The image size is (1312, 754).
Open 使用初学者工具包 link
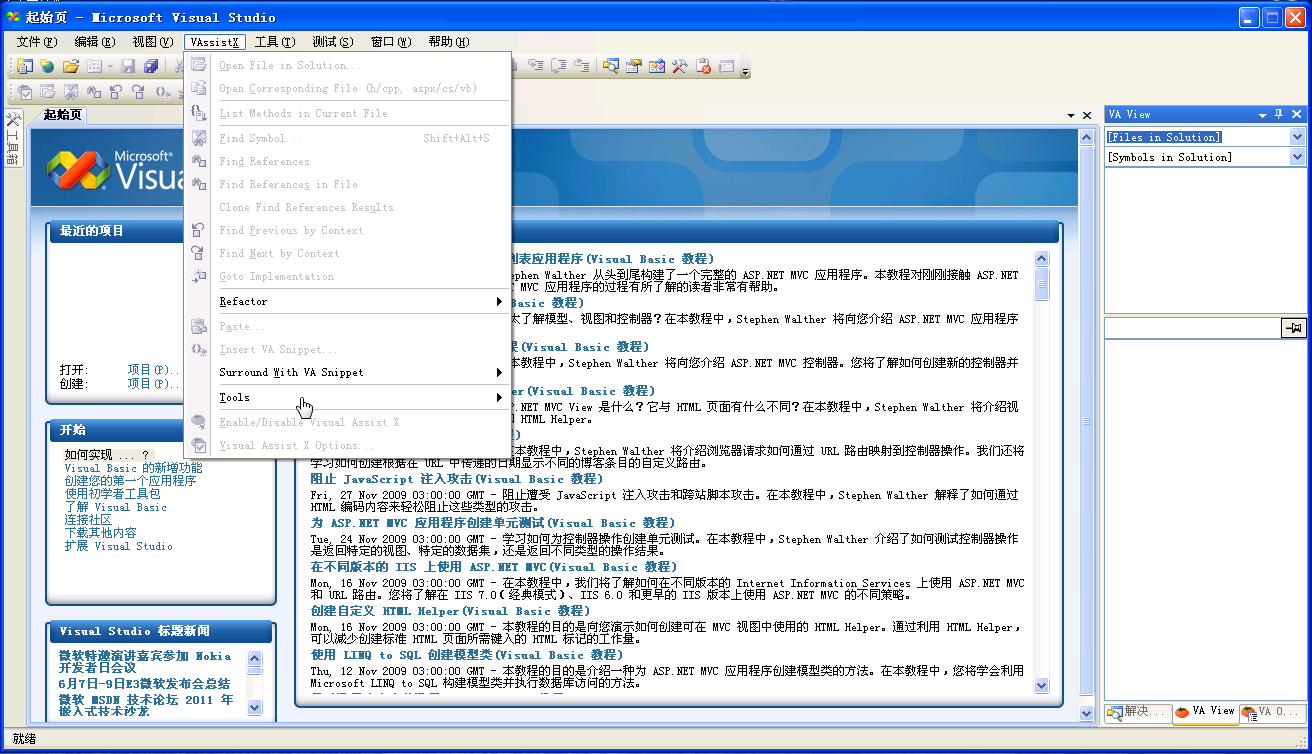[112, 494]
